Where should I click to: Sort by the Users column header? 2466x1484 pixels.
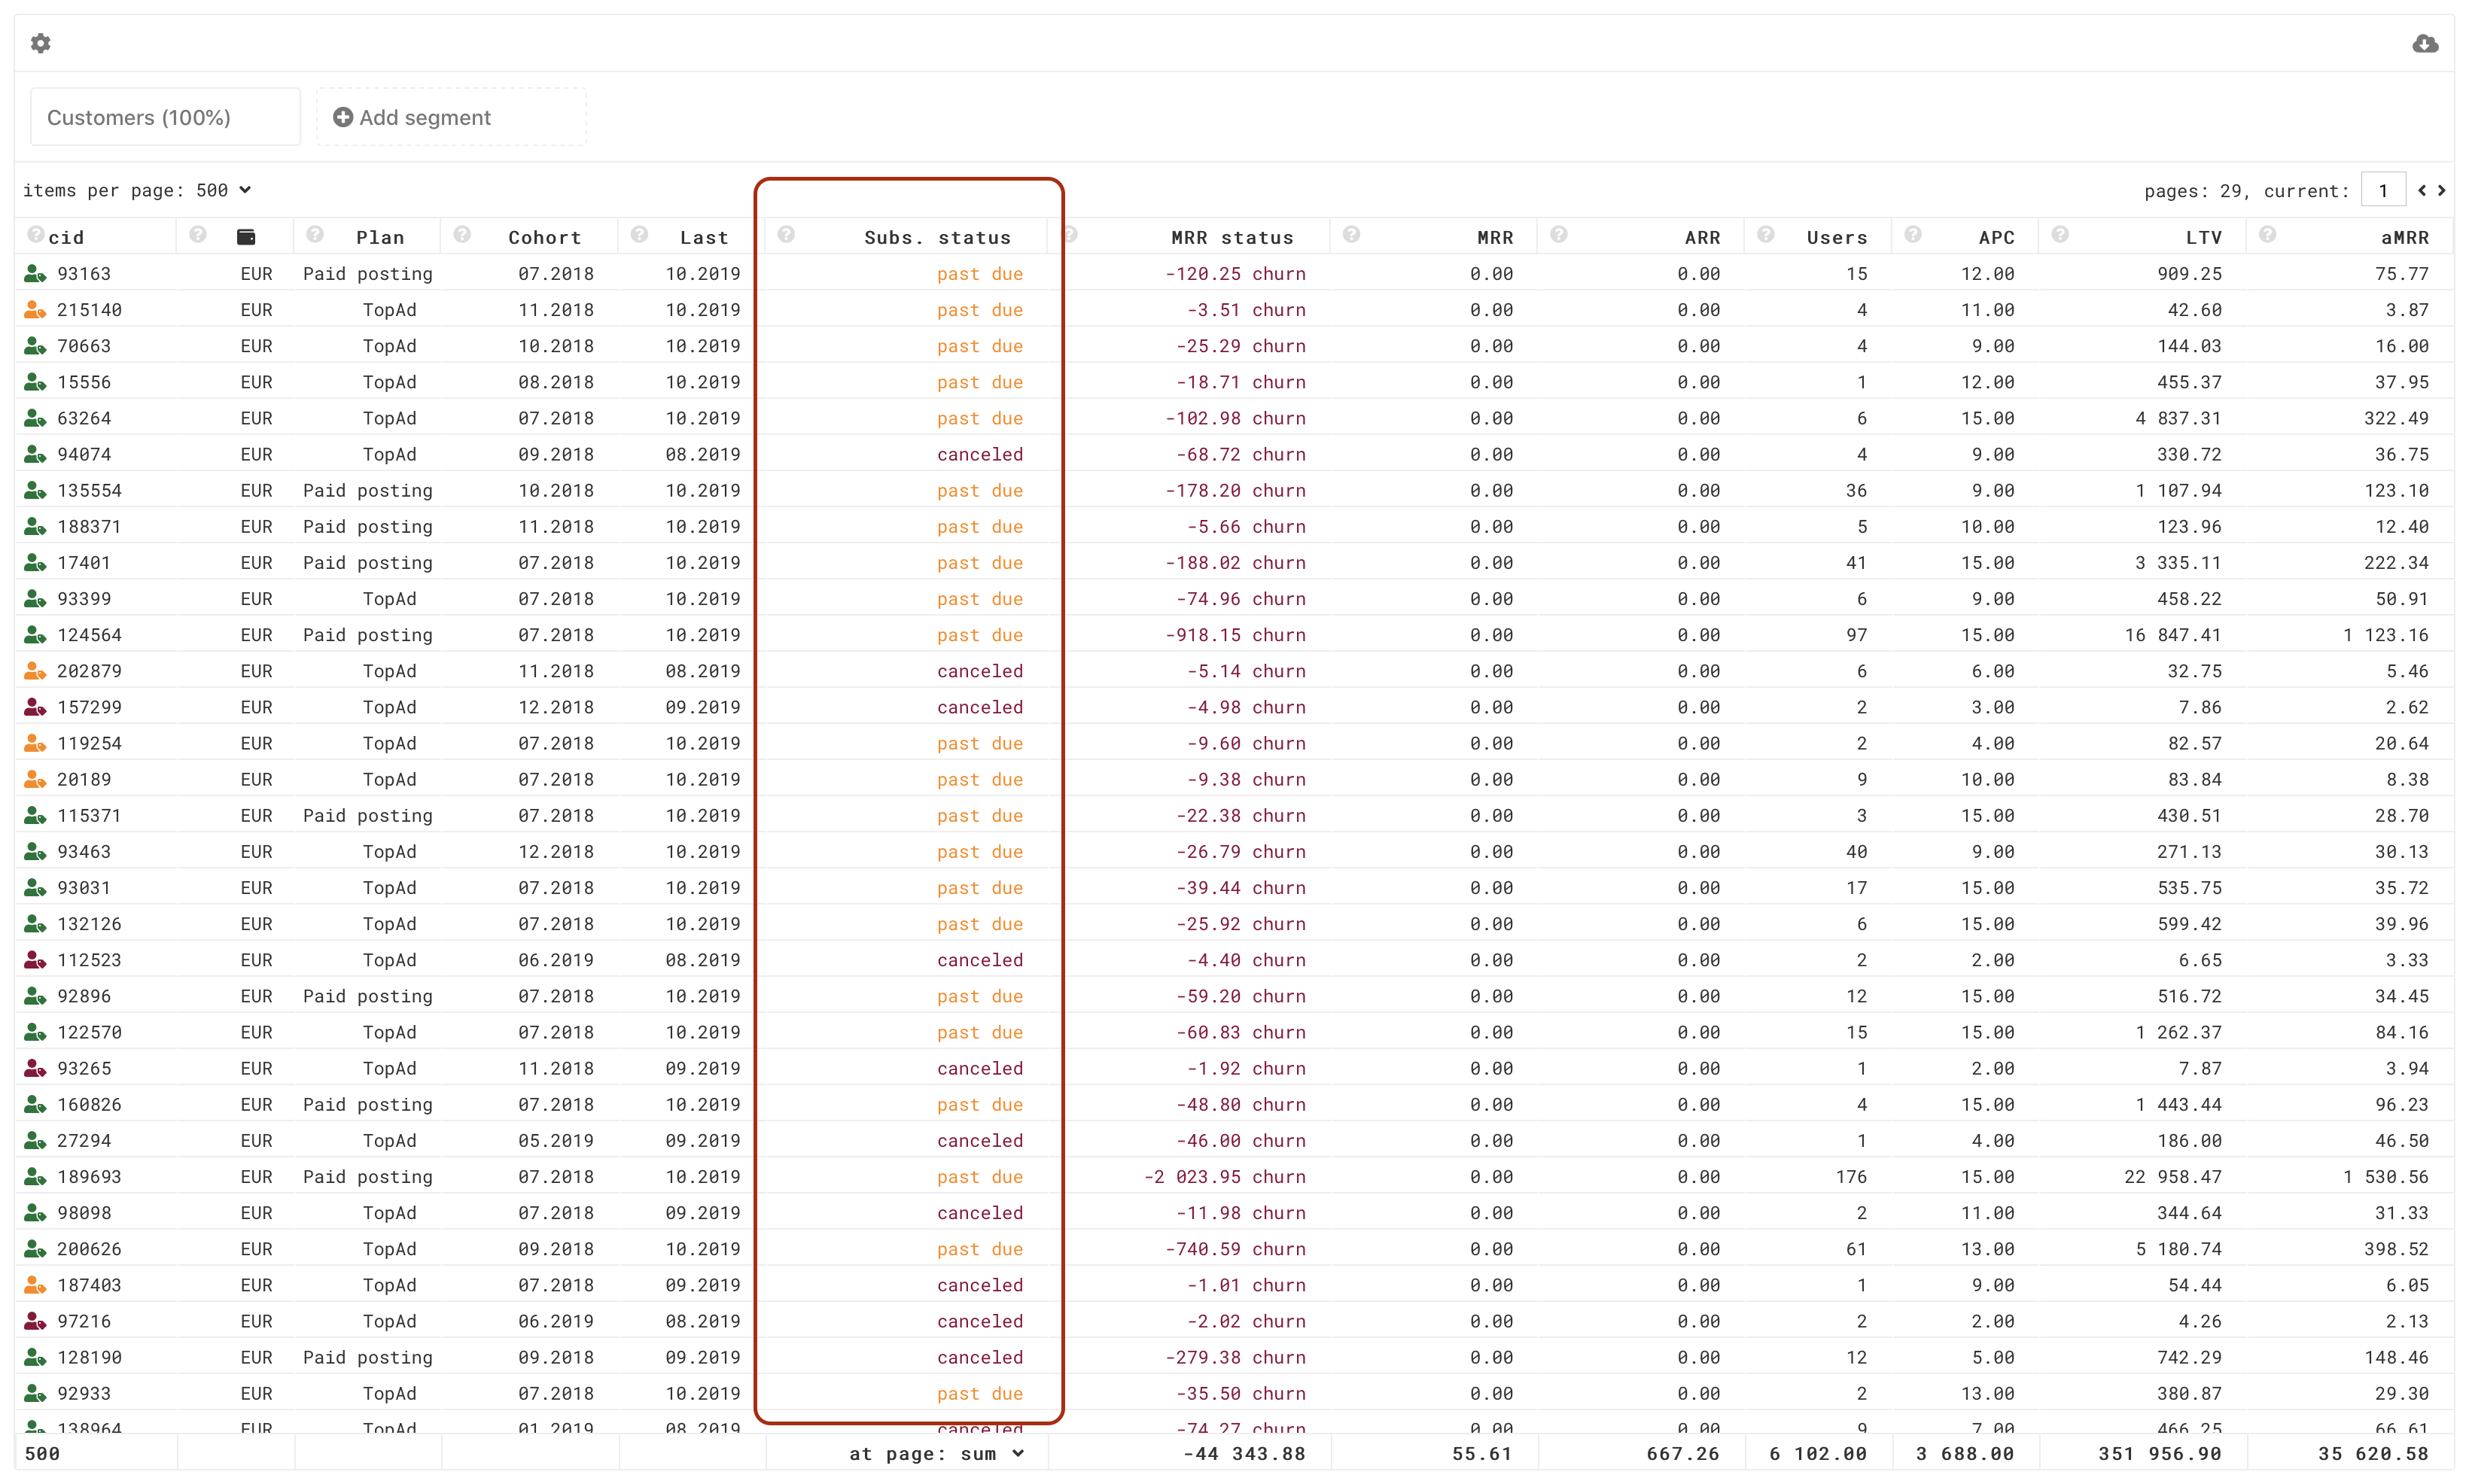1836,237
